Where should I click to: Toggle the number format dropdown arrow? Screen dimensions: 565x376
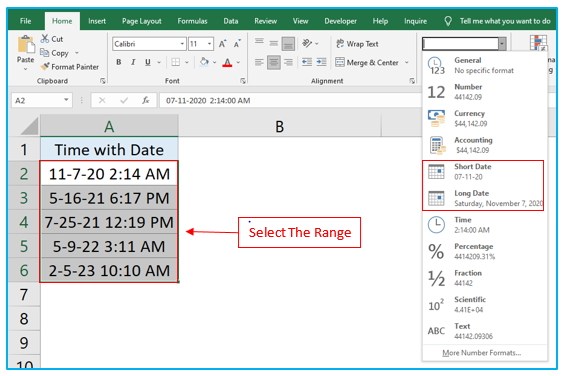(502, 44)
